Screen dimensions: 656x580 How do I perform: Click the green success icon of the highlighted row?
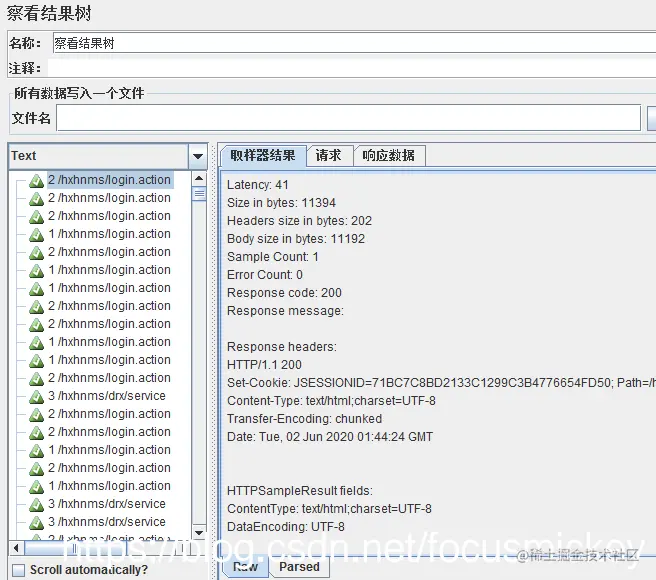click(x=36, y=180)
